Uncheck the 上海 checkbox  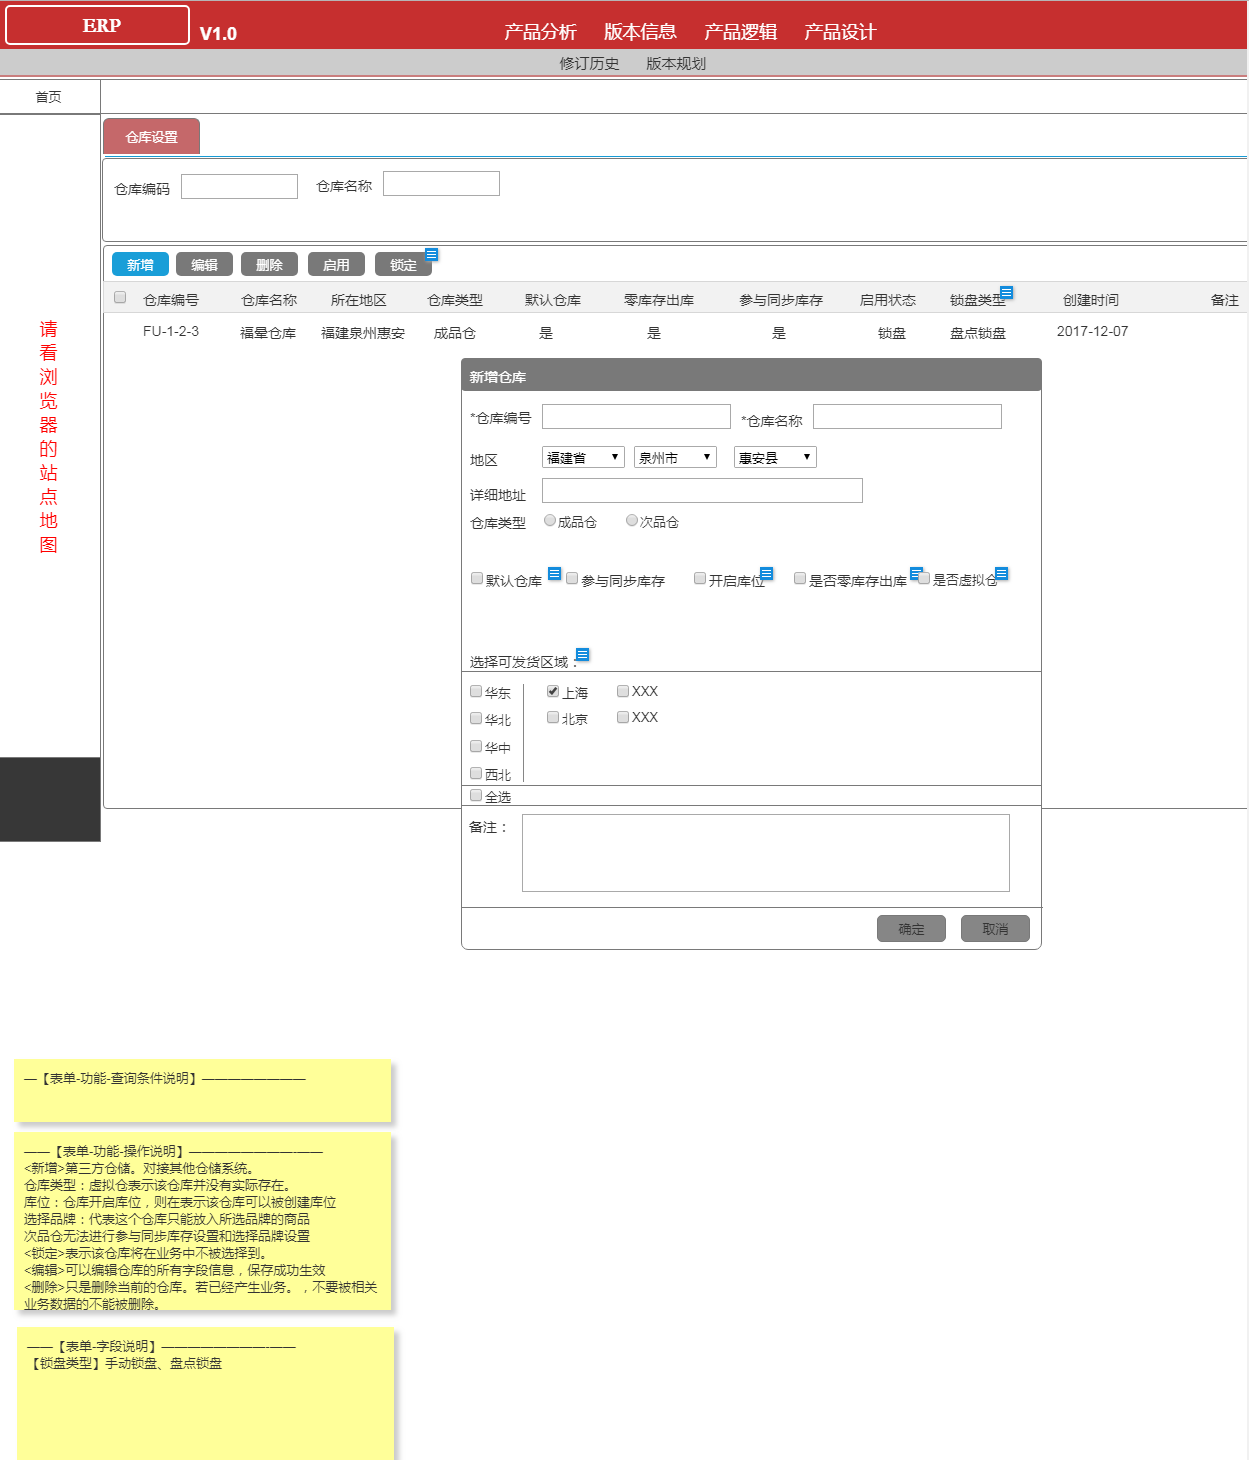553,691
